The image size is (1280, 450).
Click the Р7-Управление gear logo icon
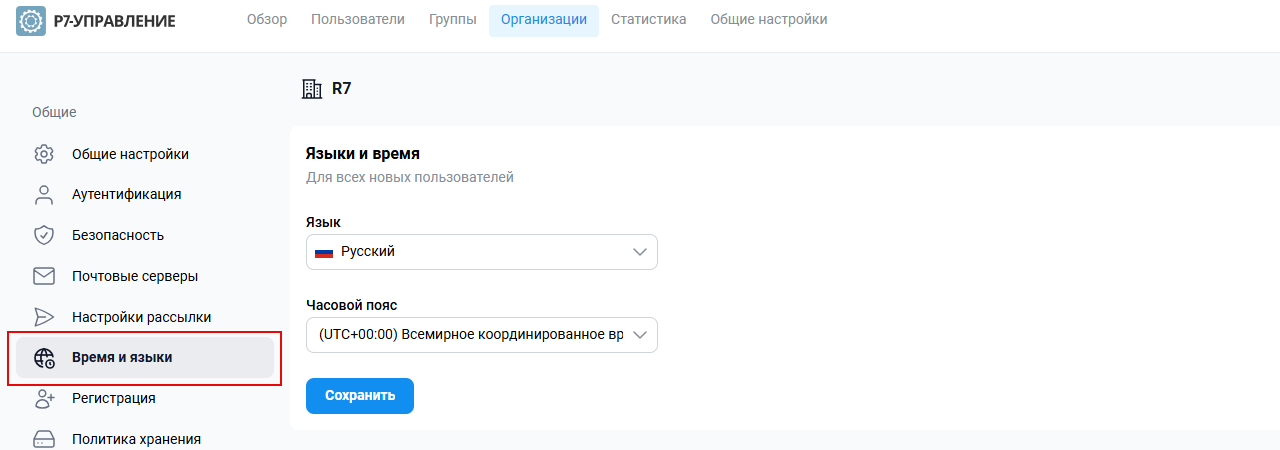pyautogui.click(x=31, y=20)
